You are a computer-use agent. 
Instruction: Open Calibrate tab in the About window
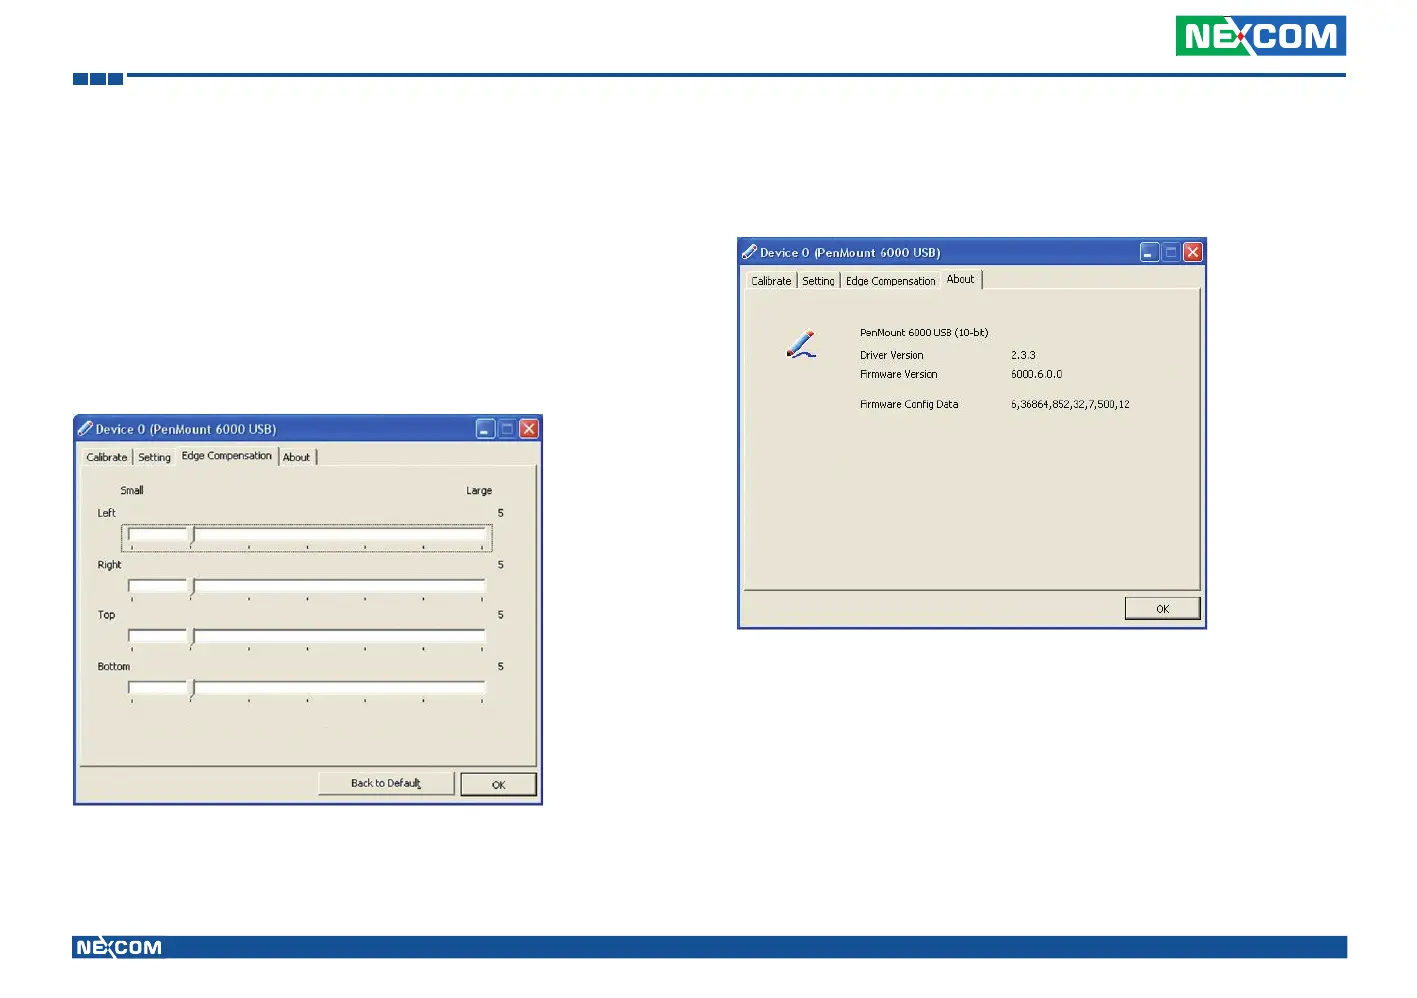(x=771, y=281)
